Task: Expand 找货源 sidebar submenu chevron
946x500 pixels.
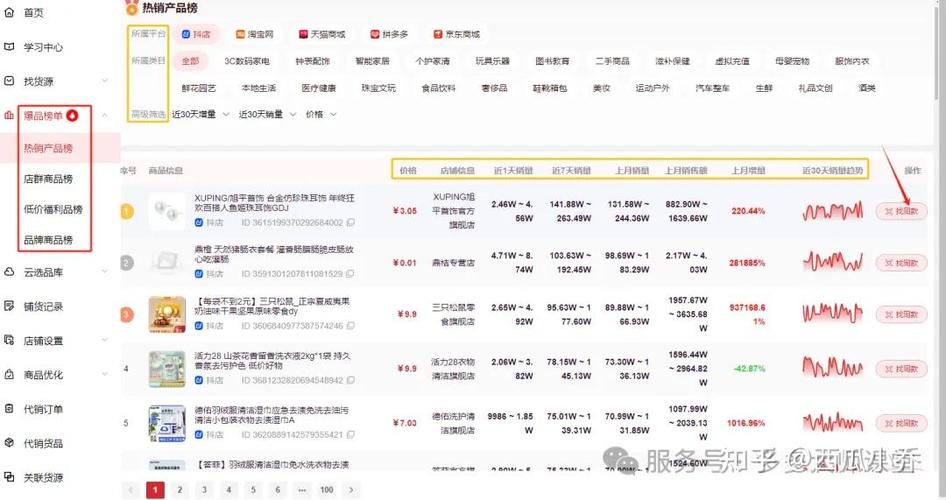Action: [104, 81]
